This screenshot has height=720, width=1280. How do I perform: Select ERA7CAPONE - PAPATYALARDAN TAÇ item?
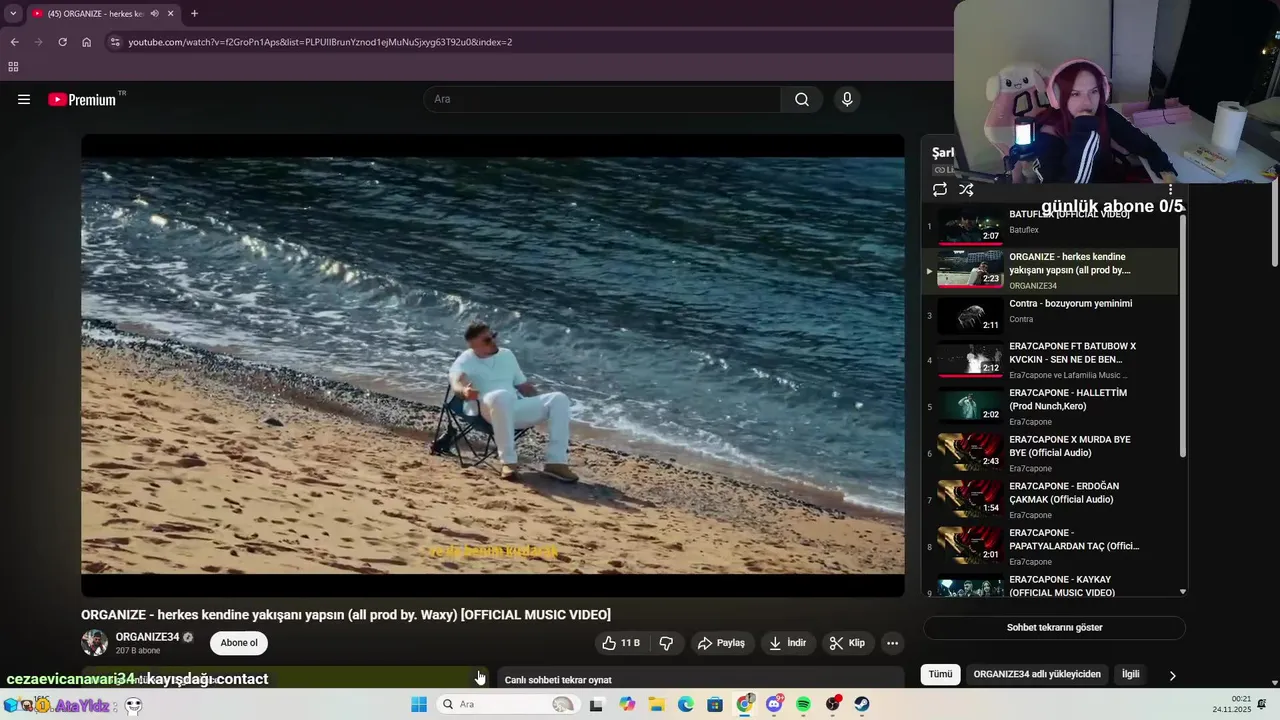tap(1052, 547)
